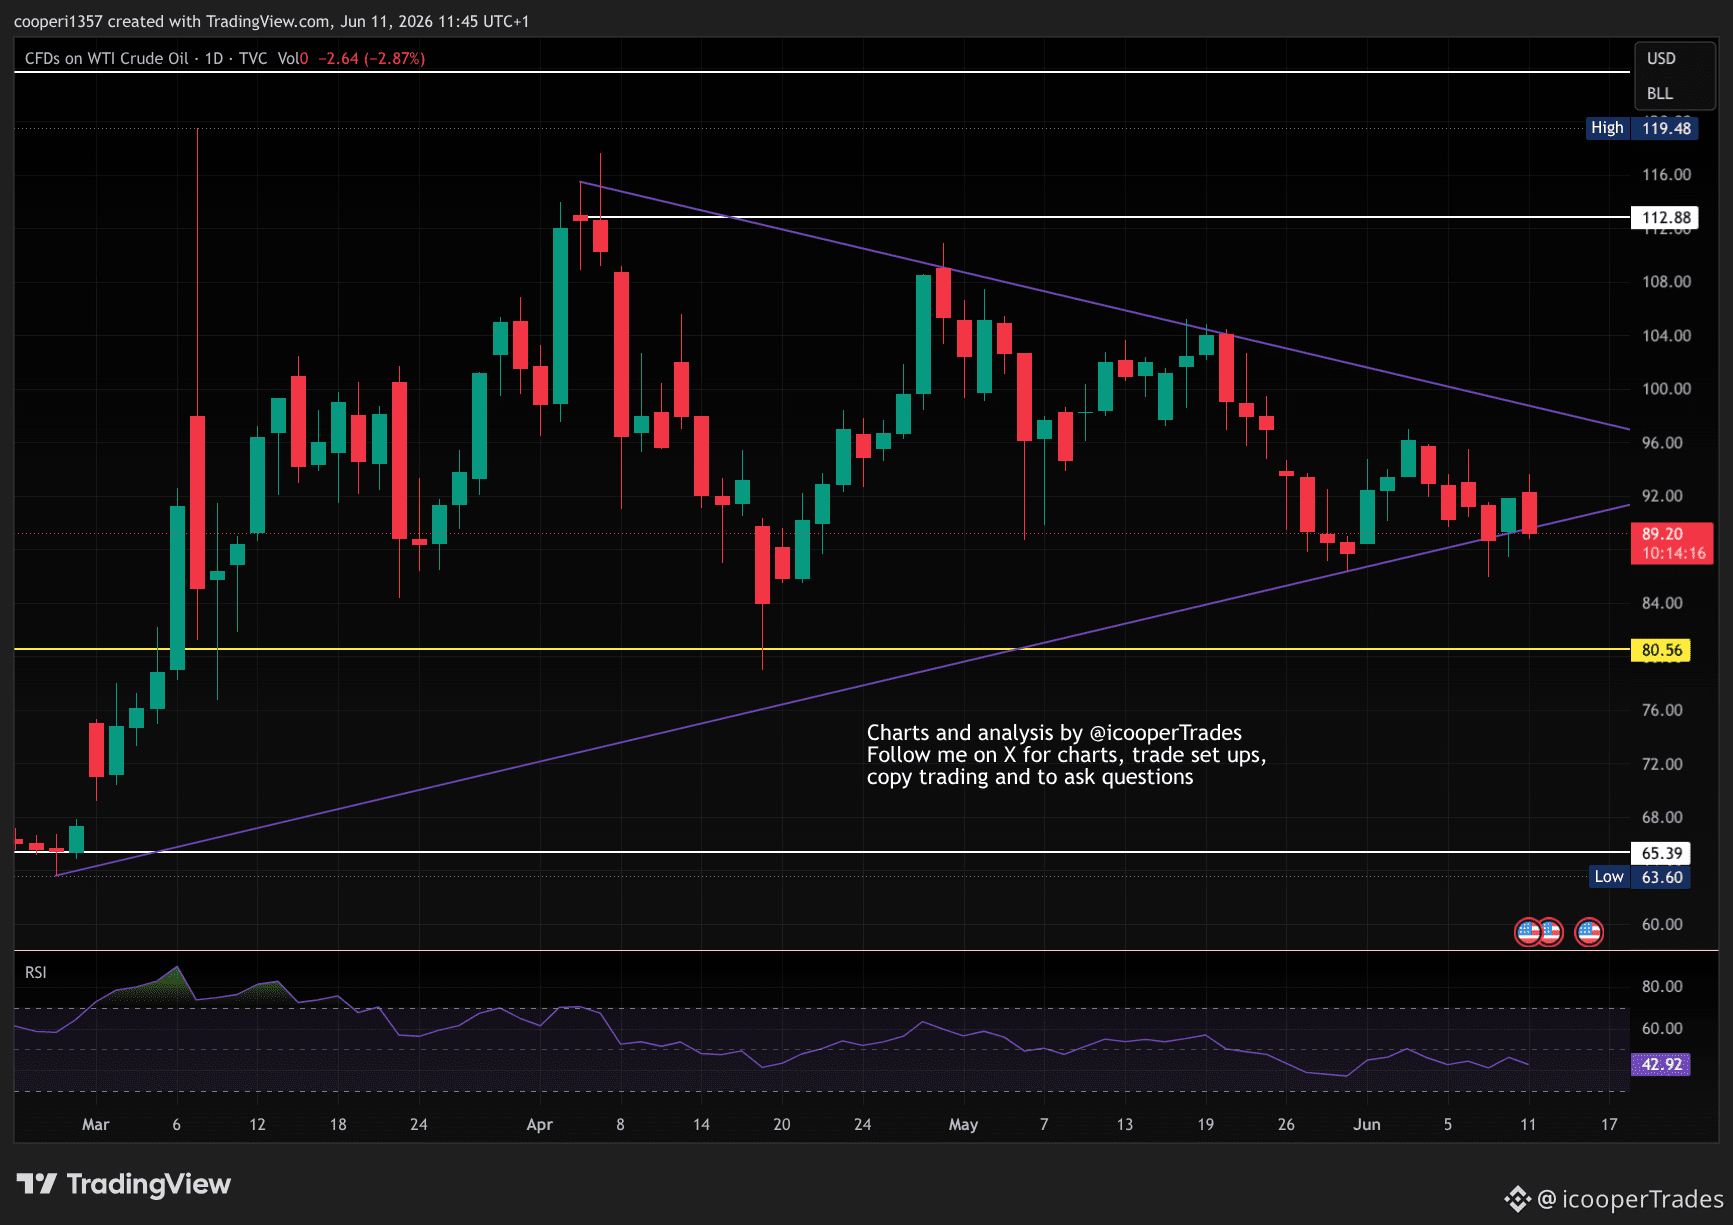Select the ascending purple lower trendline
Image resolution: width=1733 pixels, height=1225 pixels.
click(x=843, y=691)
